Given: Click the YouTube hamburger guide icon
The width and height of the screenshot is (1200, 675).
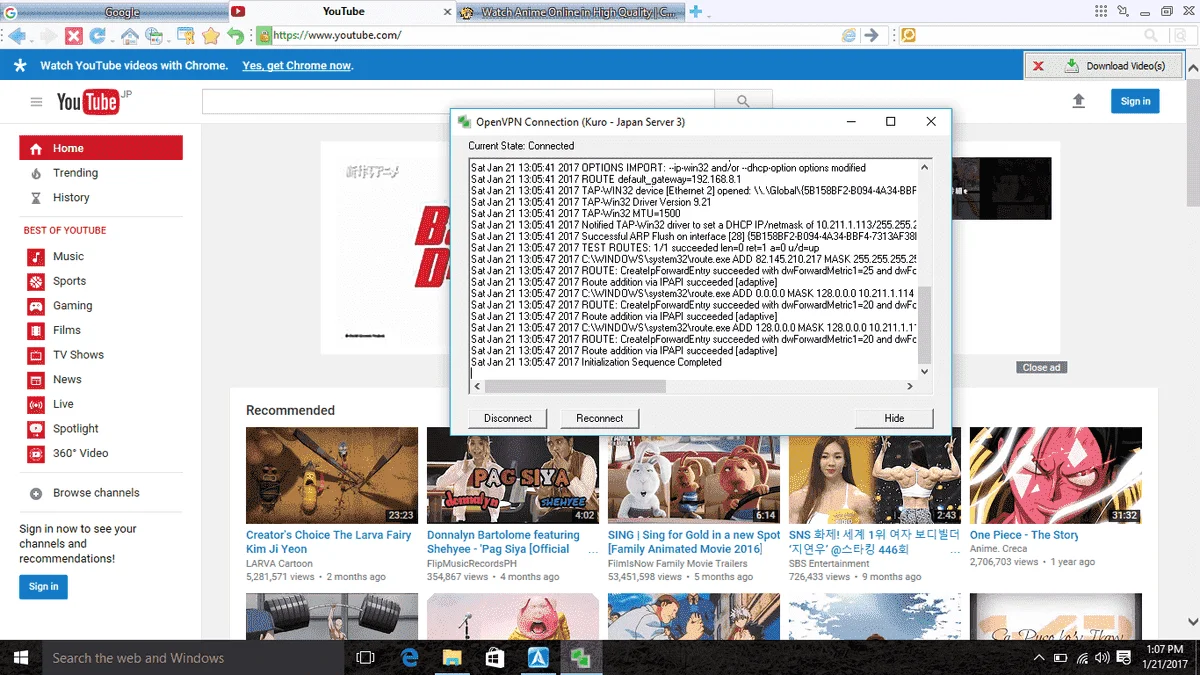Looking at the screenshot, I should pyautogui.click(x=36, y=102).
